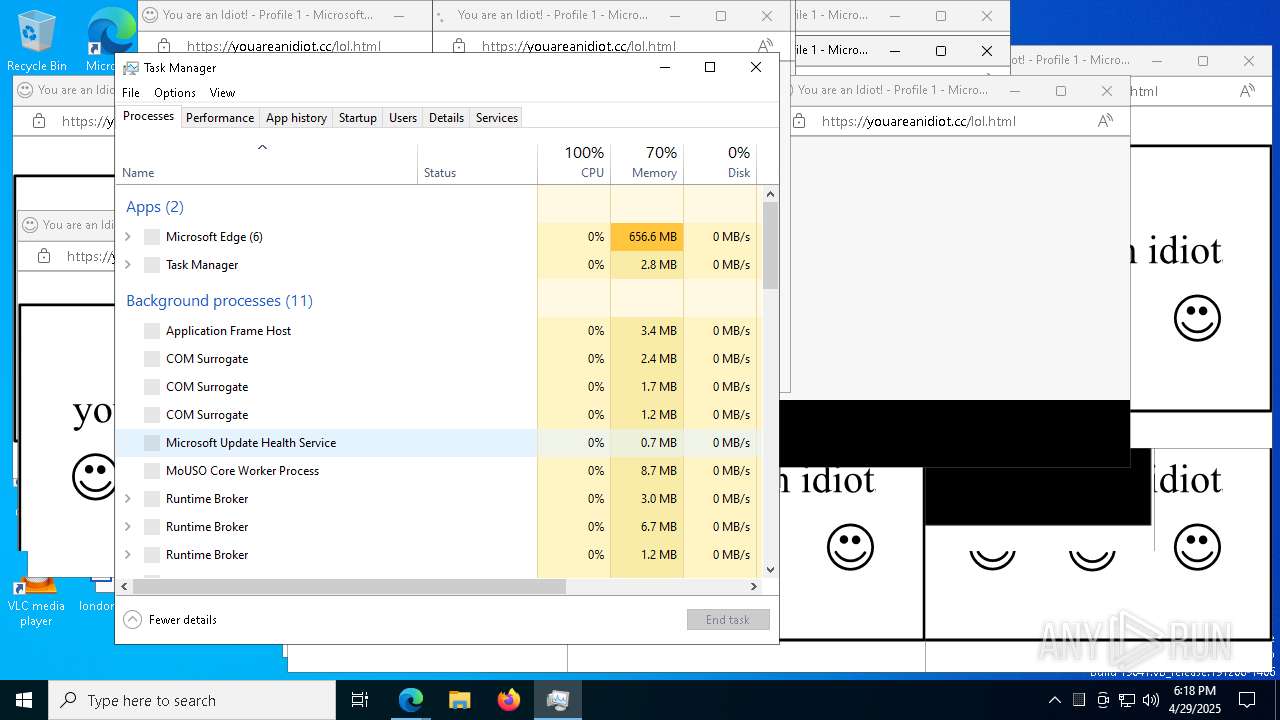Click the taskbar search box

[192, 700]
